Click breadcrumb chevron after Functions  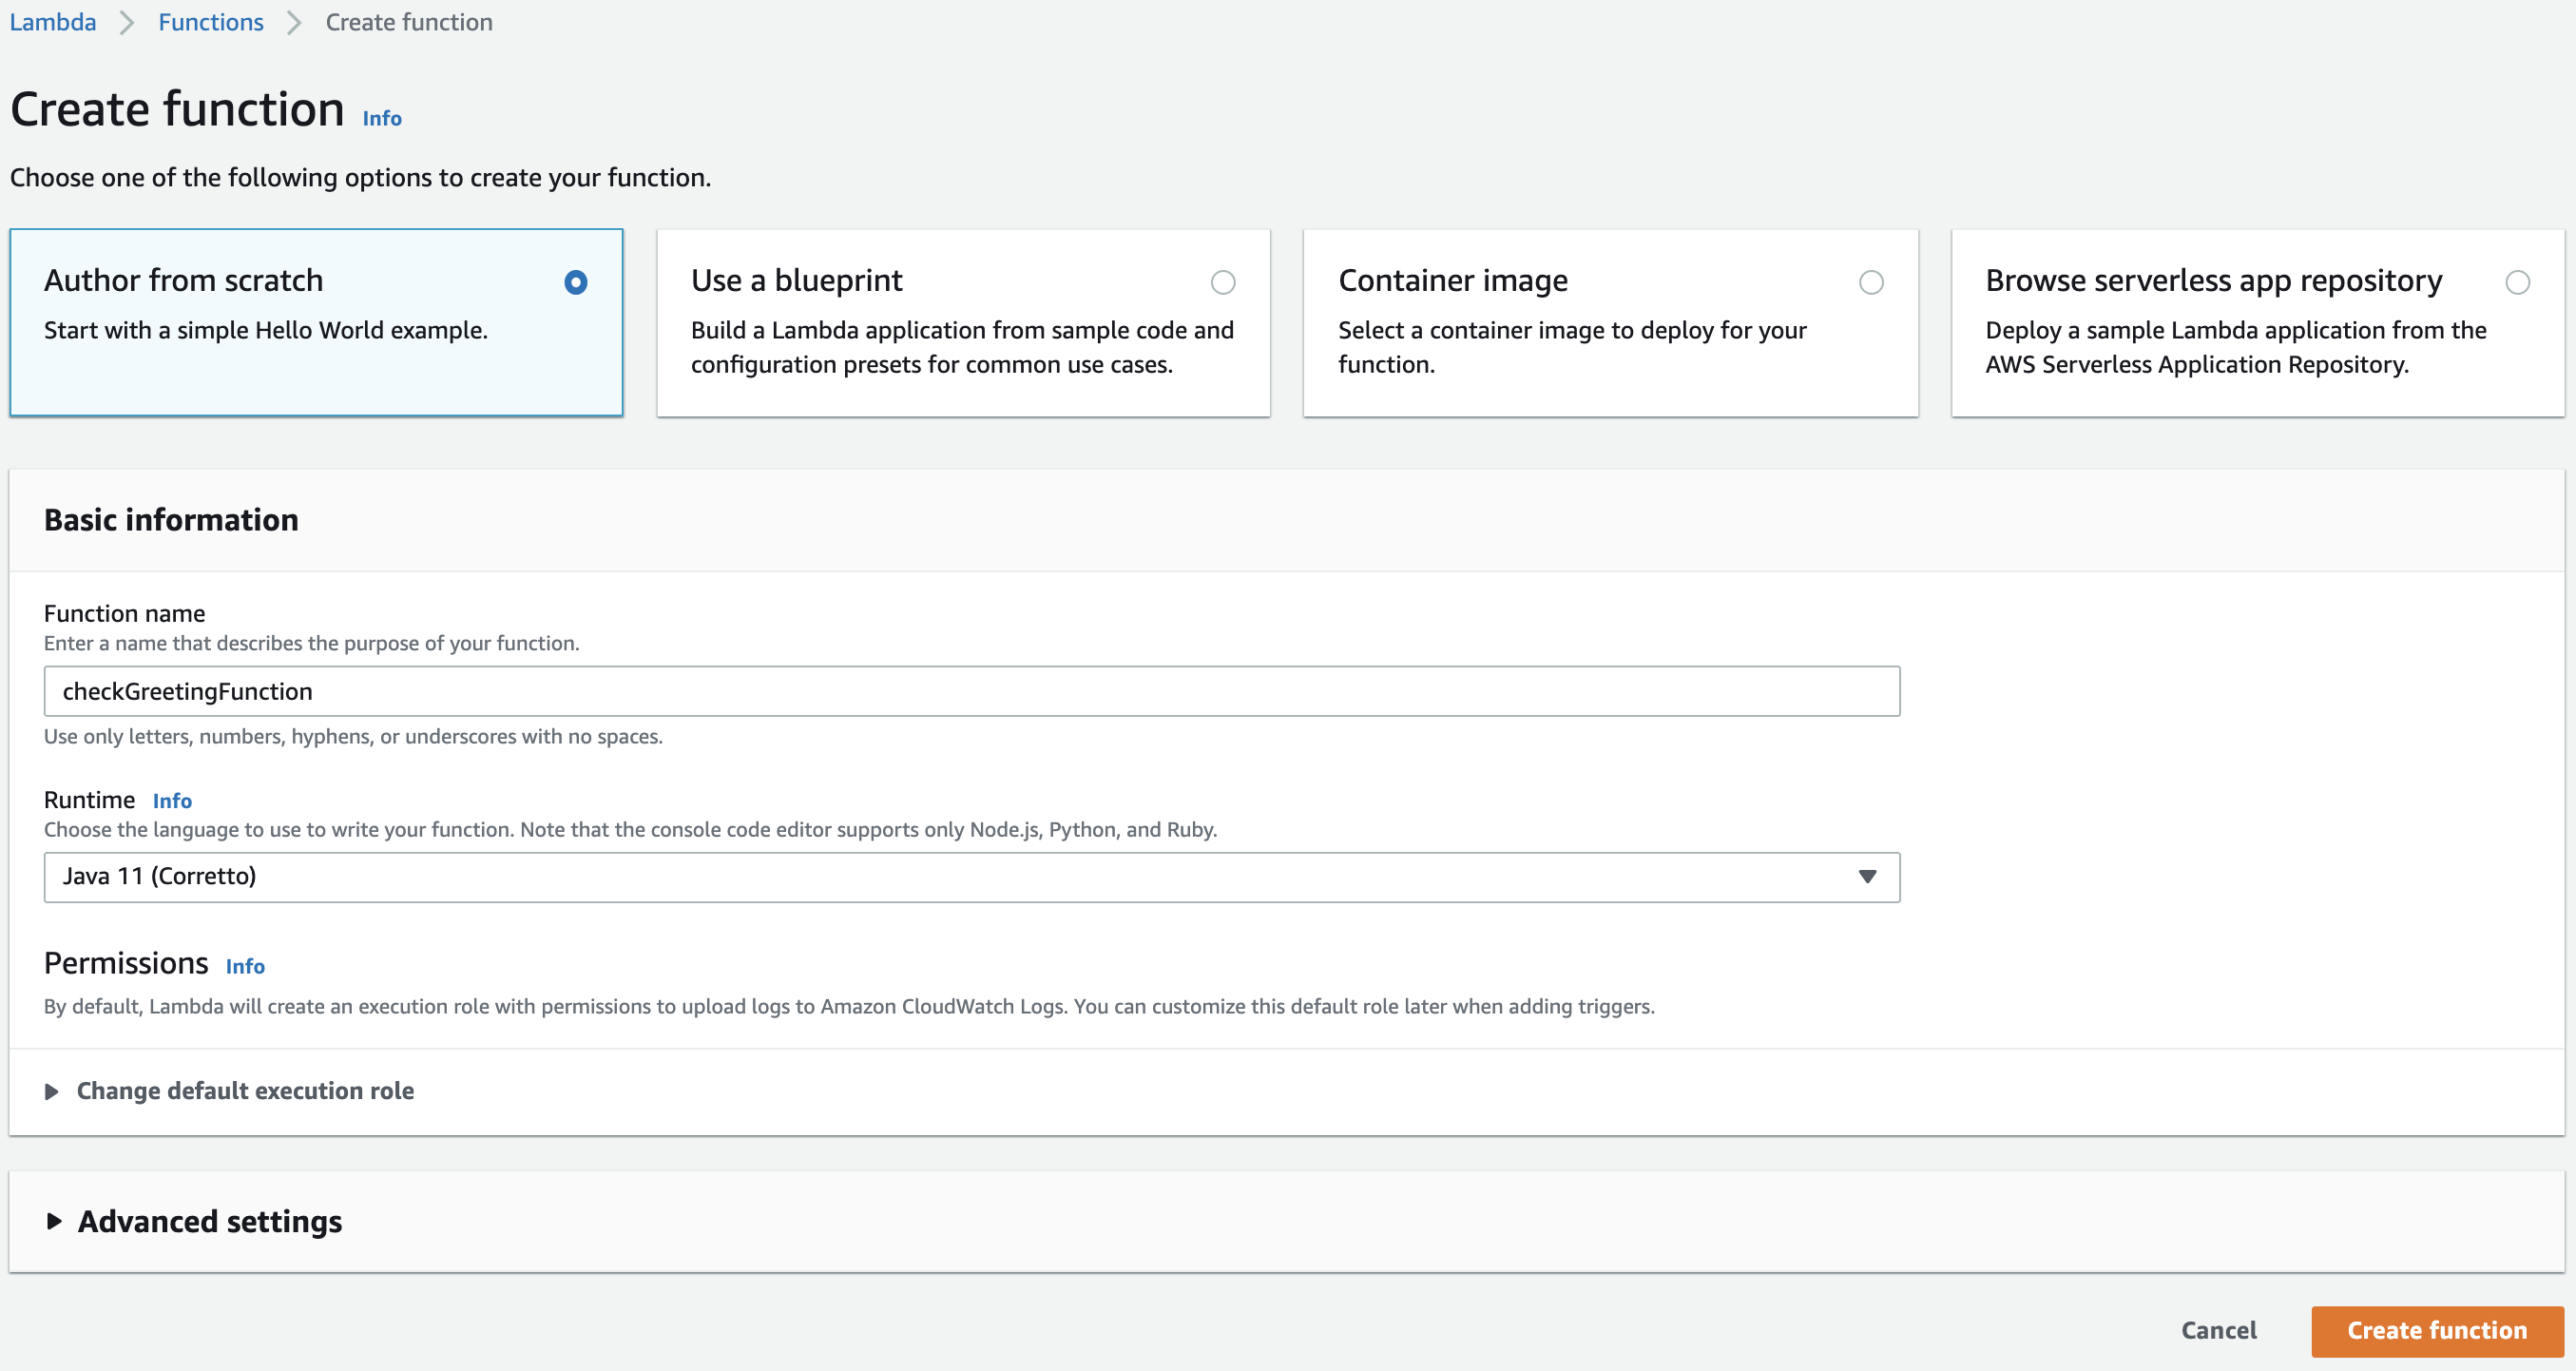coord(294,22)
